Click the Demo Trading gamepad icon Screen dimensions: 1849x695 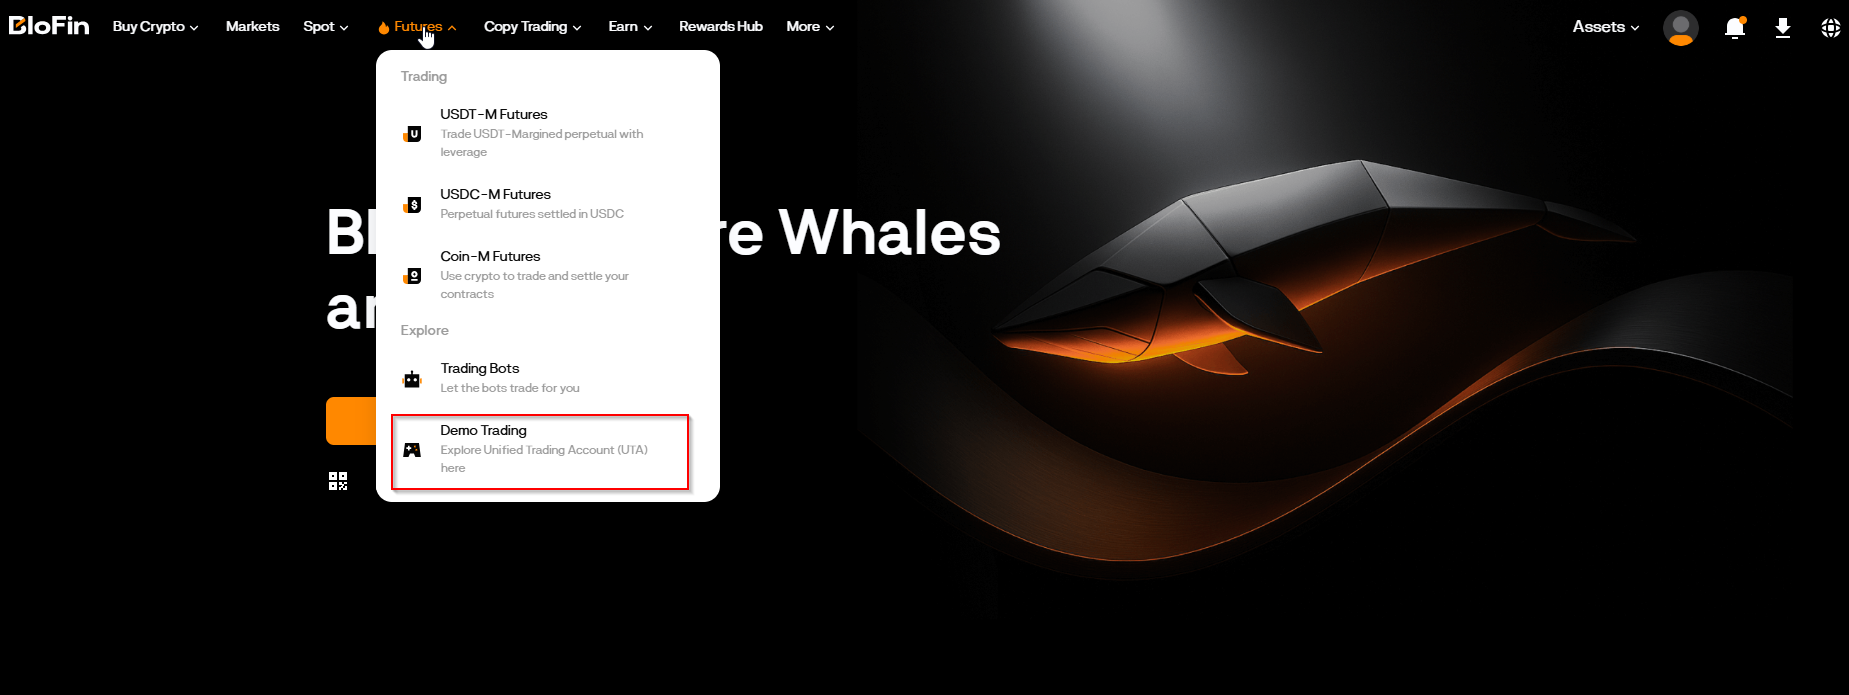[x=412, y=450]
